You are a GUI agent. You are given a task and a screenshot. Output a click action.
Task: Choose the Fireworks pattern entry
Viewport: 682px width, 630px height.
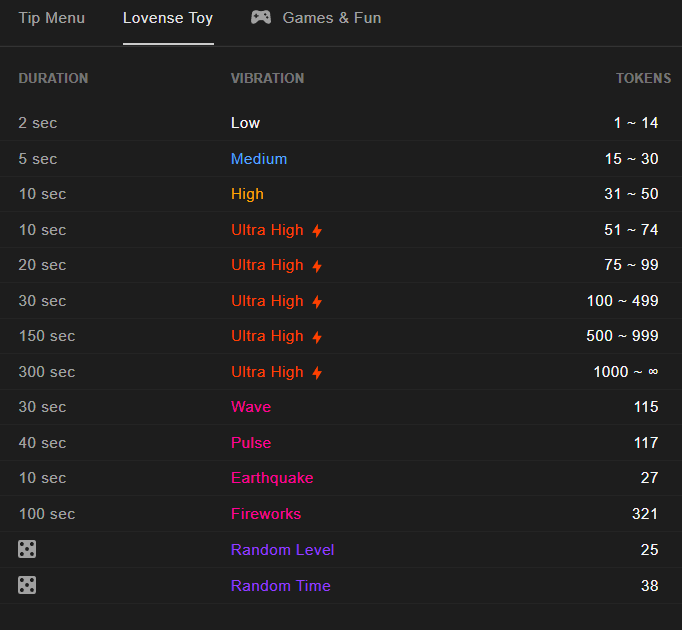pyautogui.click(x=266, y=514)
